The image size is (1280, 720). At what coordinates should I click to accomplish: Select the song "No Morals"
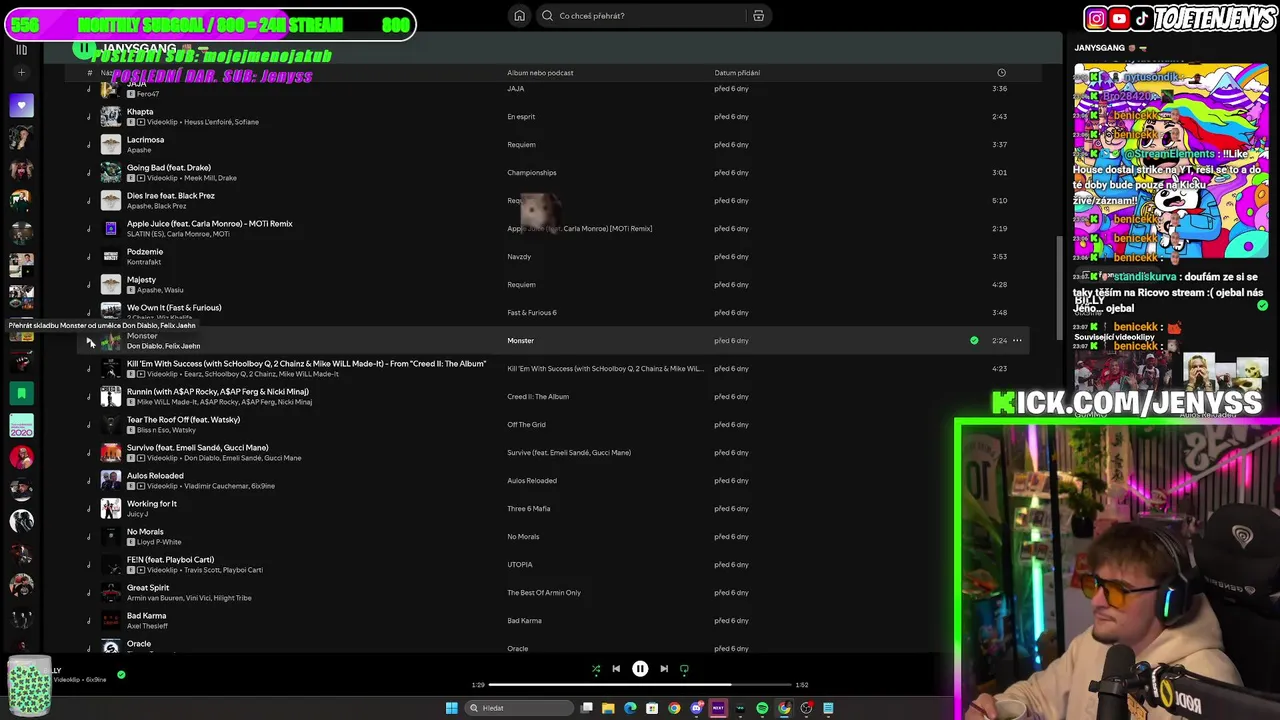[x=145, y=532]
